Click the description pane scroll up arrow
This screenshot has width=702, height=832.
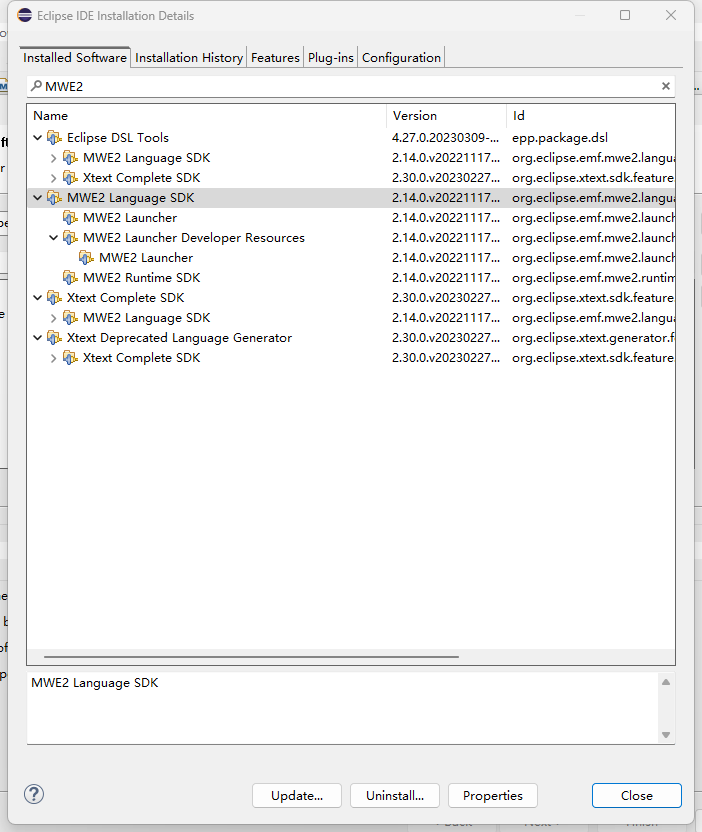pyautogui.click(x=666, y=682)
